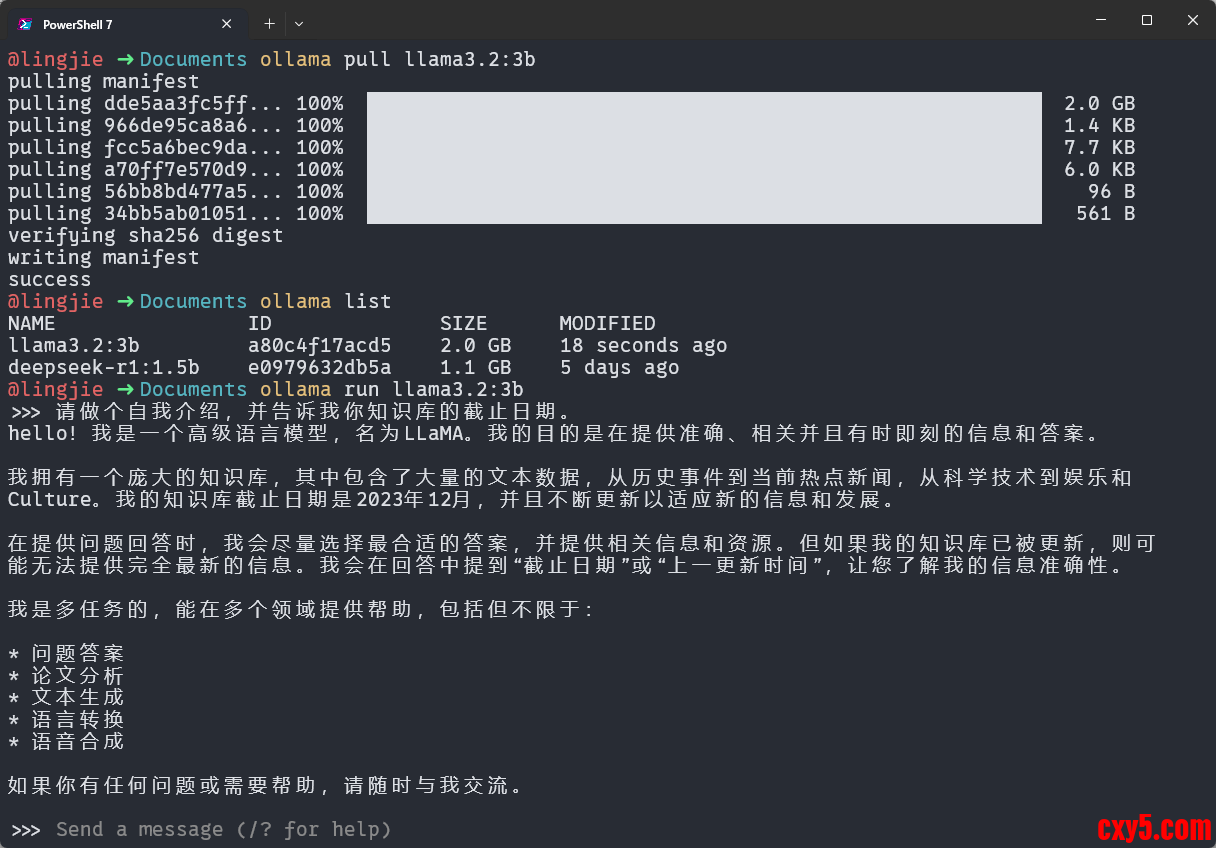Click the 561 B layer progress bar
Viewport: 1216px width, 848px height.
tap(704, 213)
